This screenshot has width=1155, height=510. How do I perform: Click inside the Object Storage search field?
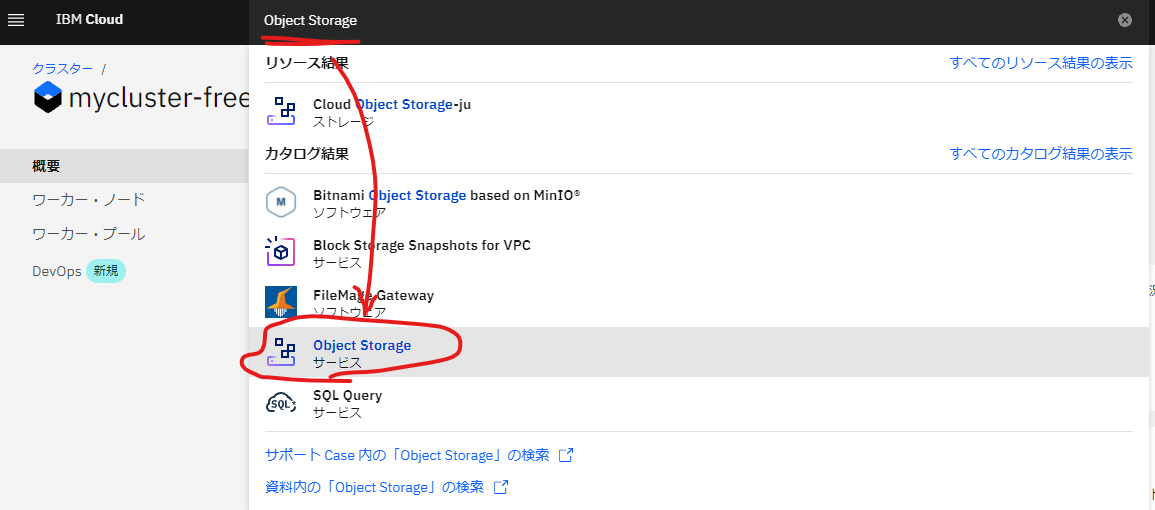680,20
